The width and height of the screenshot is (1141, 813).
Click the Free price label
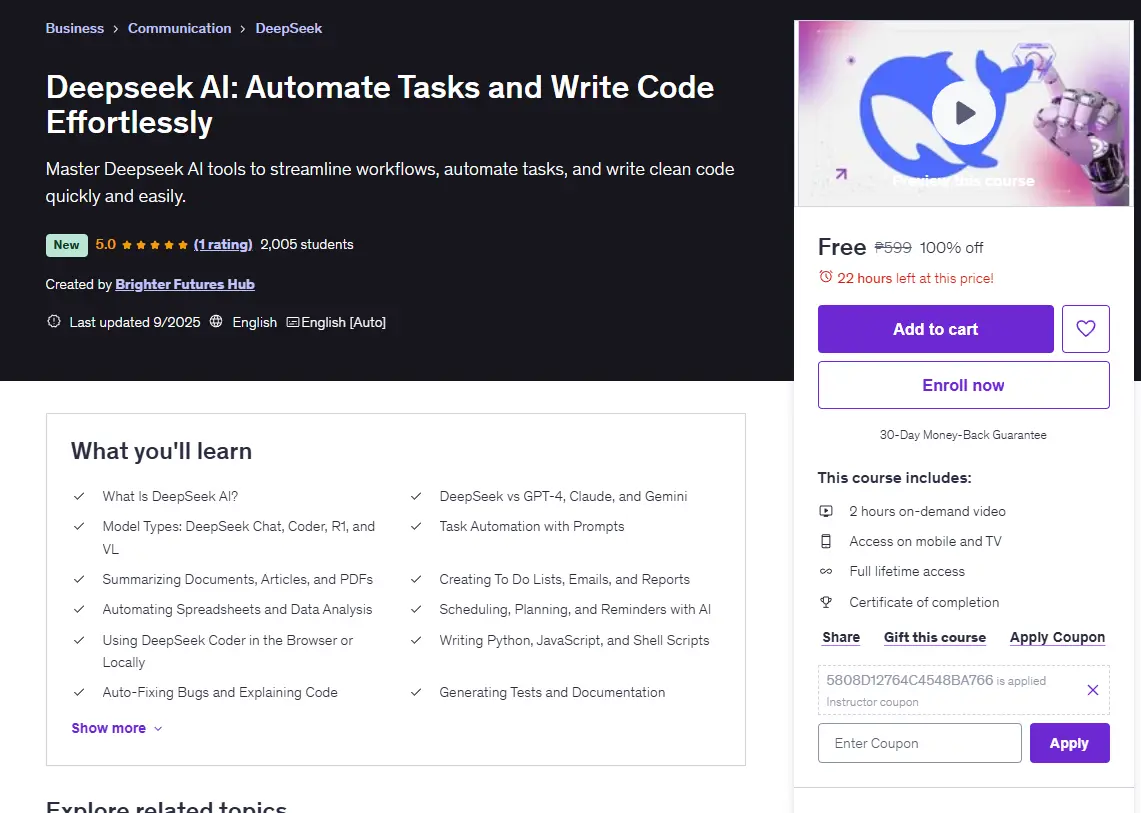842,247
